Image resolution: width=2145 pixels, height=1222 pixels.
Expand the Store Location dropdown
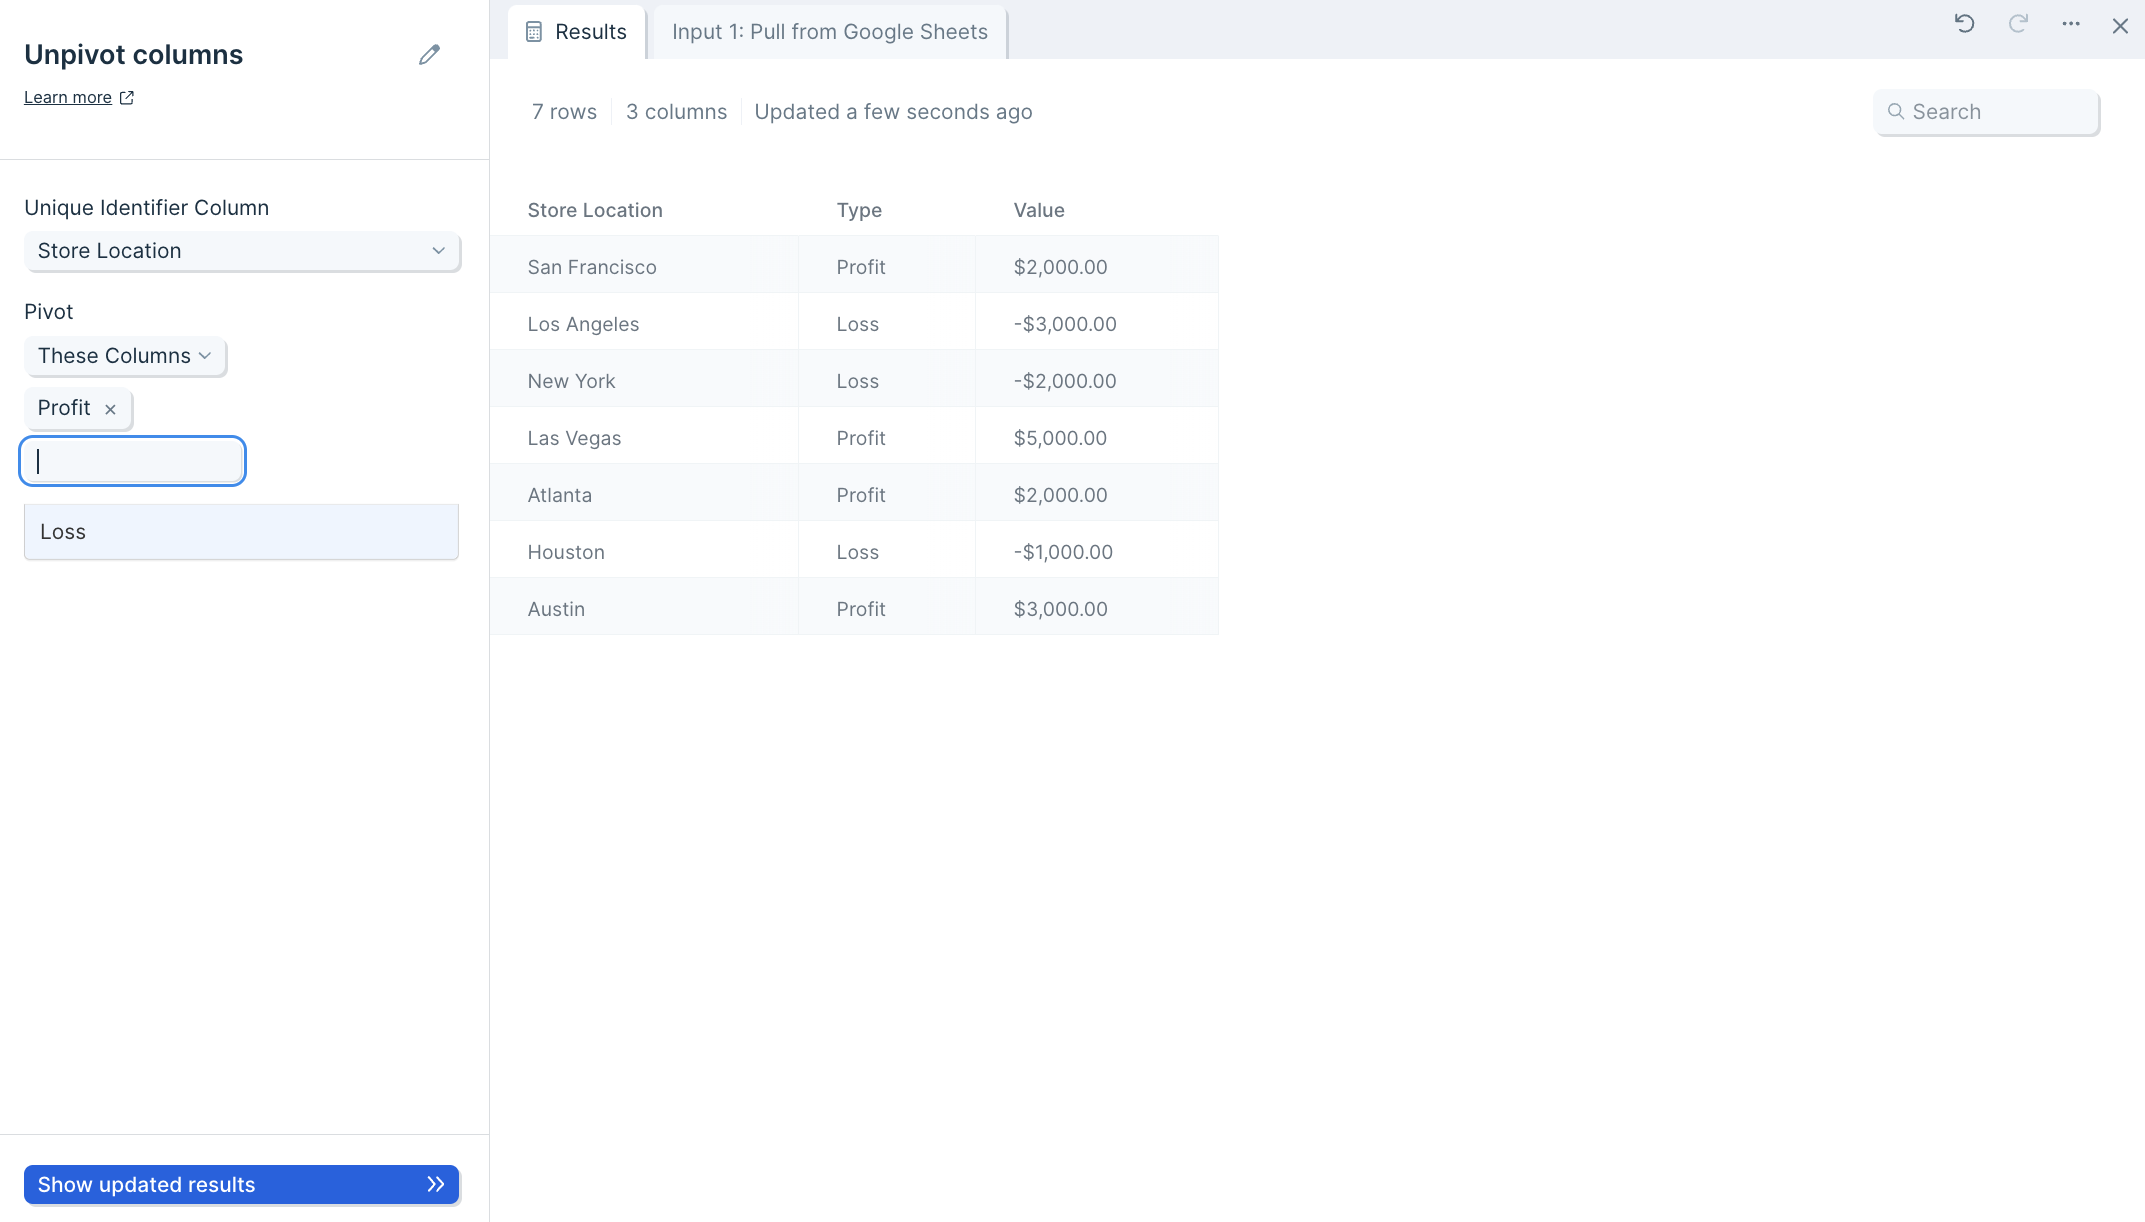click(242, 251)
